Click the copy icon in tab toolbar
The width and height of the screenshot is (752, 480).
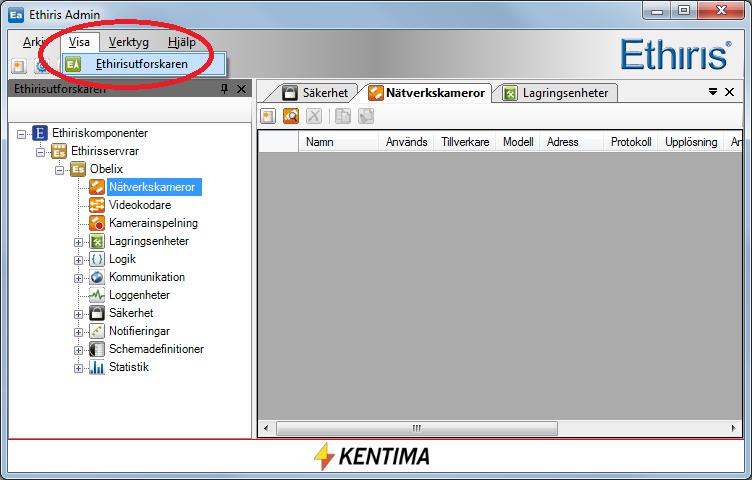coord(342,116)
